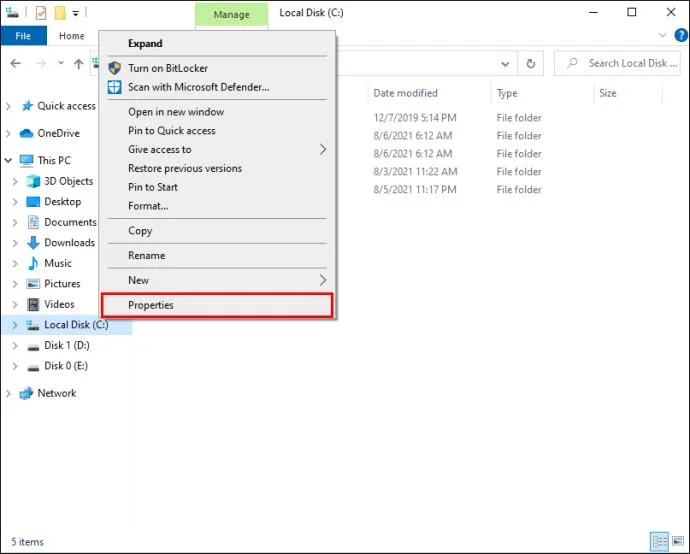Click the New folder quick access icon
Image resolution: width=690 pixels, height=554 pixels.
click(60, 13)
